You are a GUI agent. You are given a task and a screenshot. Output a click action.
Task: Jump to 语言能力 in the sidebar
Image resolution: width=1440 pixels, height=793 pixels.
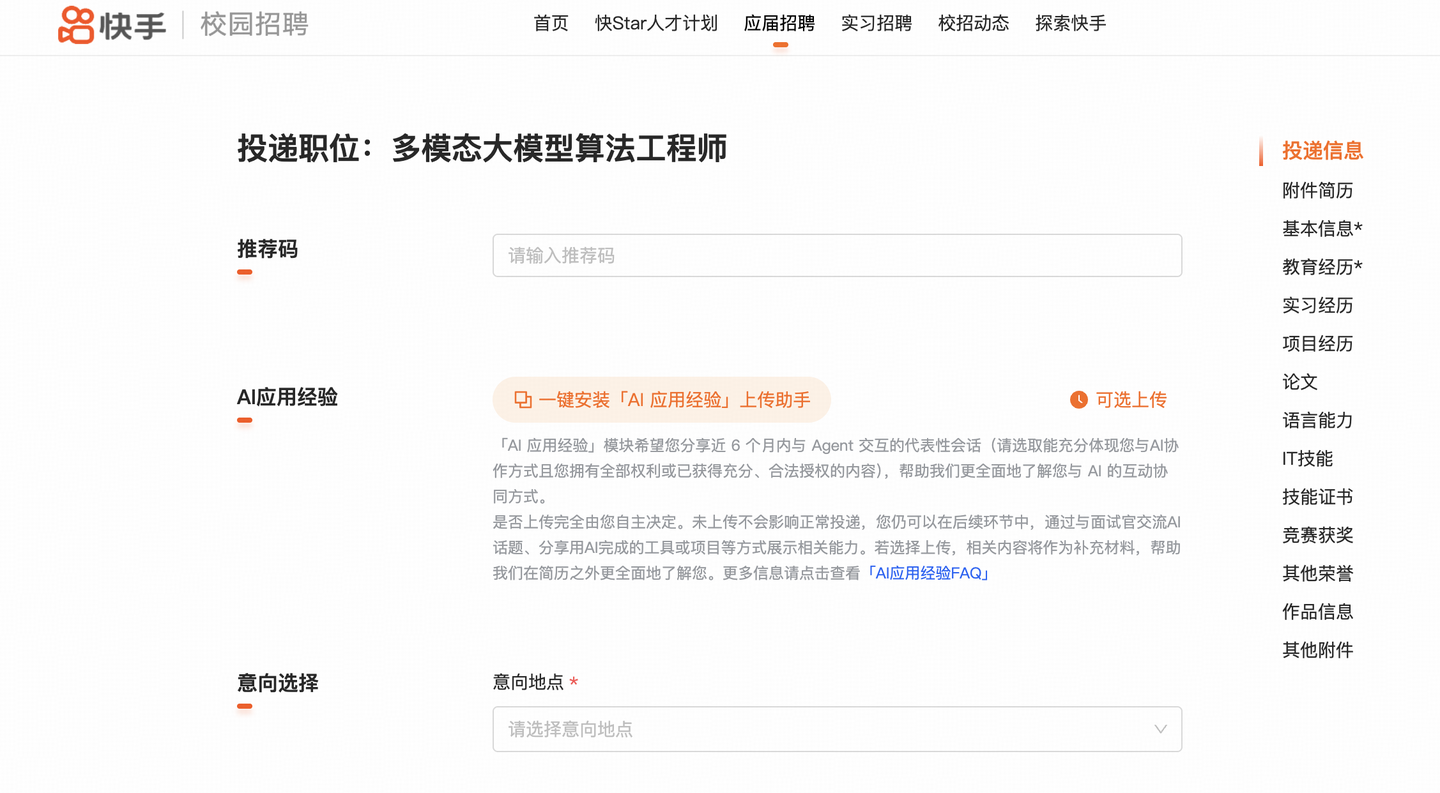tap(1317, 420)
